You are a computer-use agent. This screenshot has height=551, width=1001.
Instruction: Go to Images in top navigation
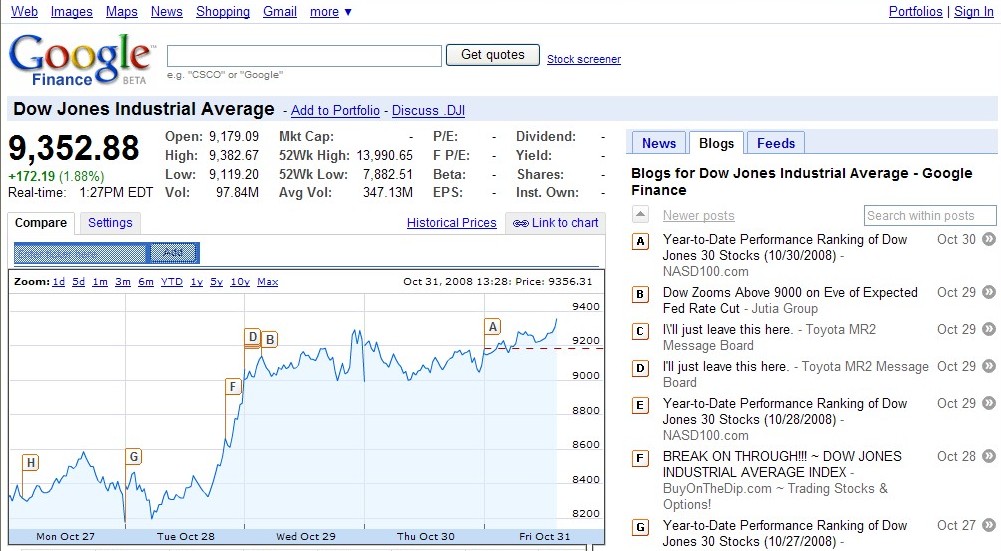pos(72,11)
